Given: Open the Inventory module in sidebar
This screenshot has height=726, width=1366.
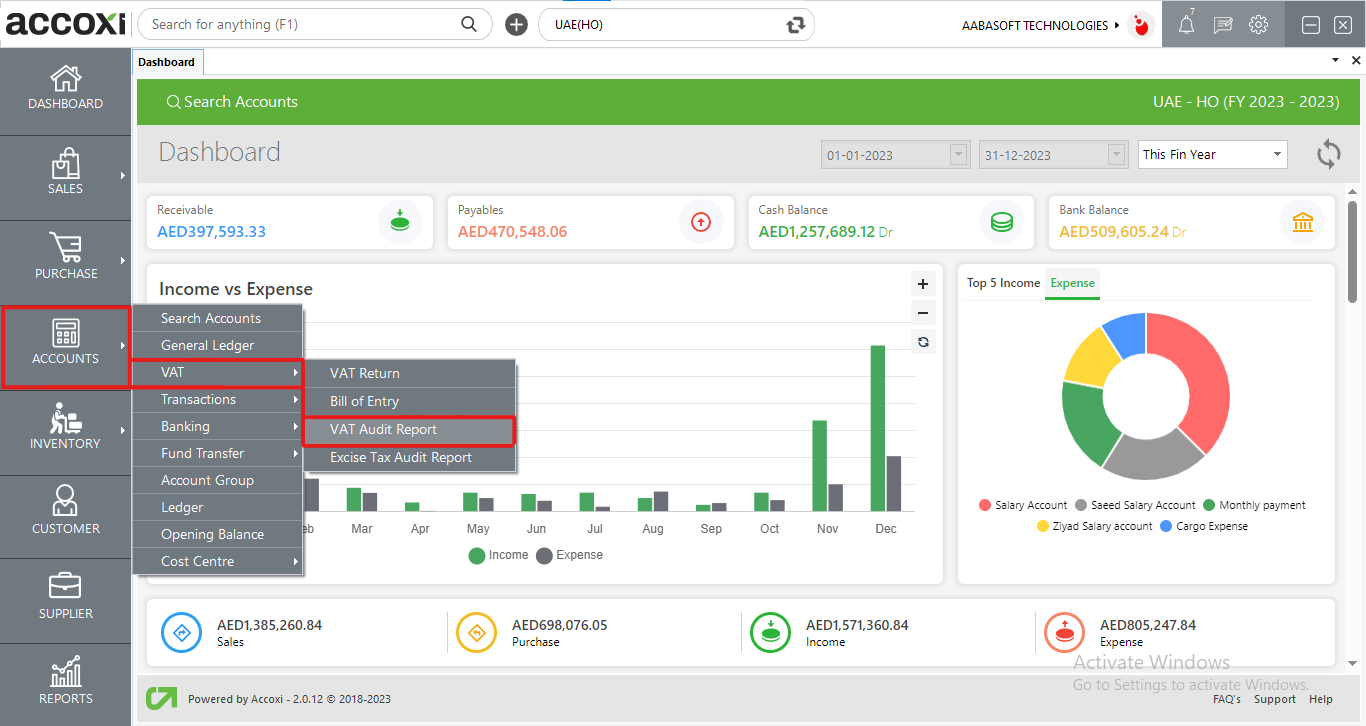Looking at the screenshot, I should 65,424.
